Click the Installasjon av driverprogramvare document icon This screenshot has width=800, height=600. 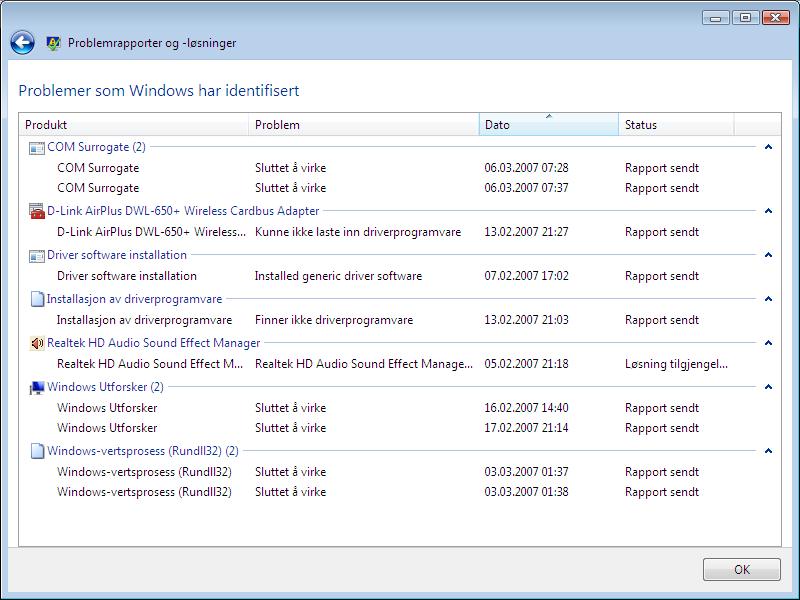pos(37,299)
